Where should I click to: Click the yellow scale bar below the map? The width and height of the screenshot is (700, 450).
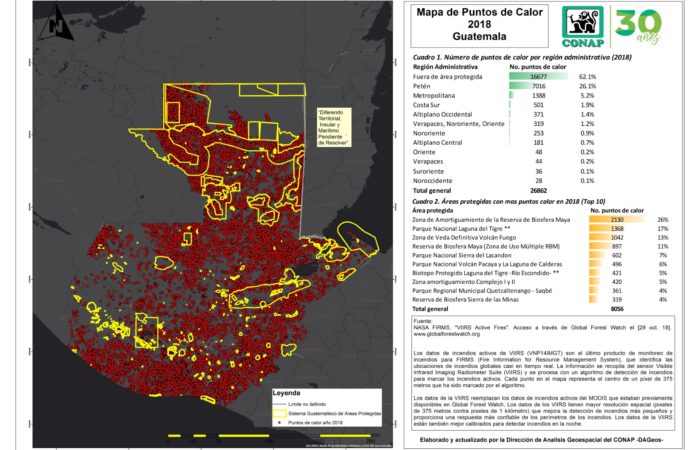pos(269,436)
